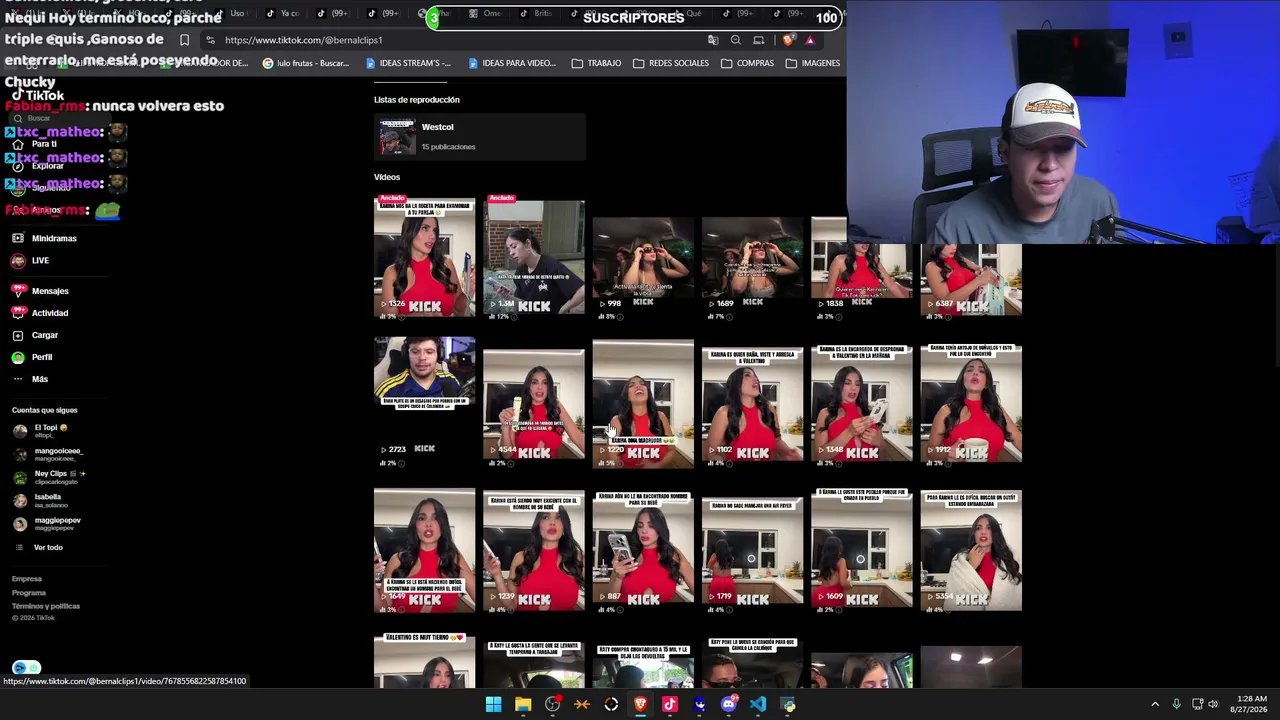Click the microphone icon in the system tray

[1176, 704]
